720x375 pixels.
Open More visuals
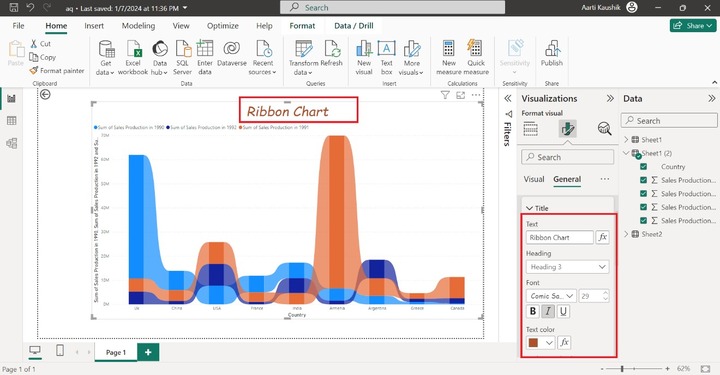(x=411, y=57)
